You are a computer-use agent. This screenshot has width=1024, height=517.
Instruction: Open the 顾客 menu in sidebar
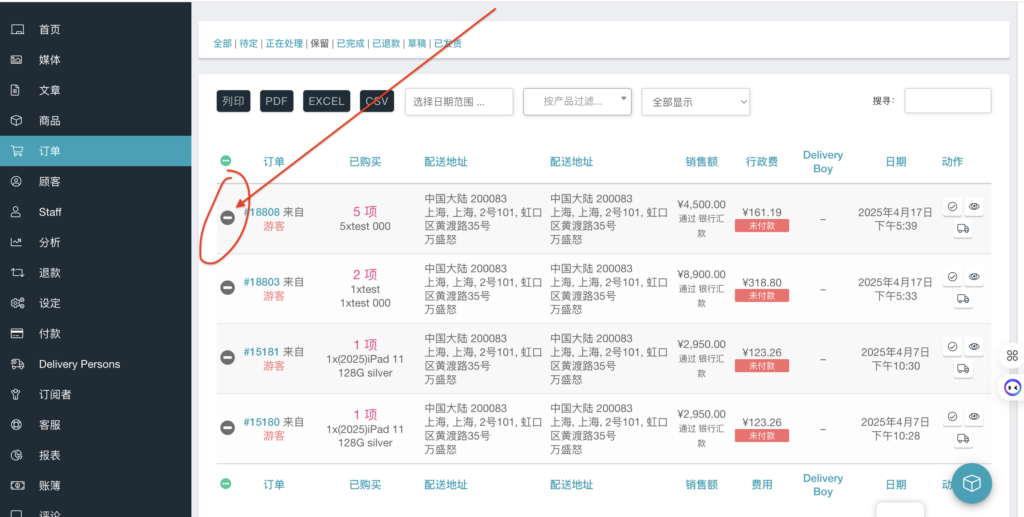pos(50,182)
